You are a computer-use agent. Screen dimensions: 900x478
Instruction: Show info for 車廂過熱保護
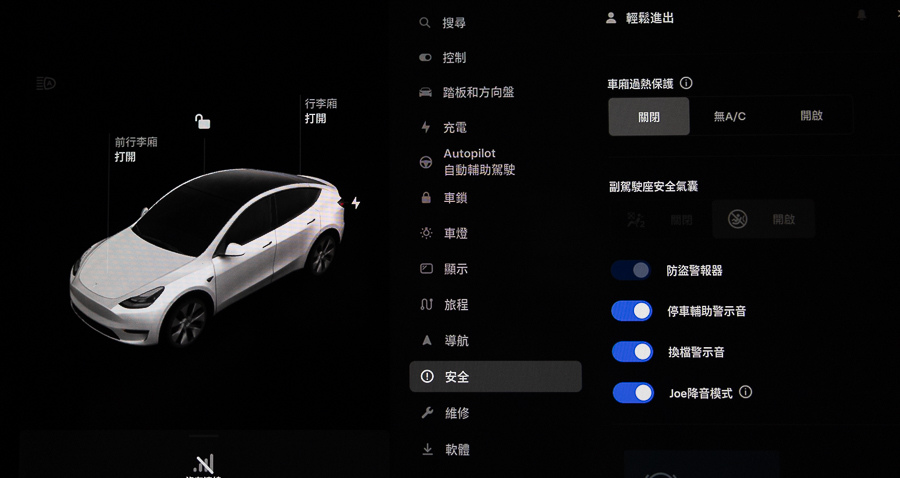pos(686,83)
